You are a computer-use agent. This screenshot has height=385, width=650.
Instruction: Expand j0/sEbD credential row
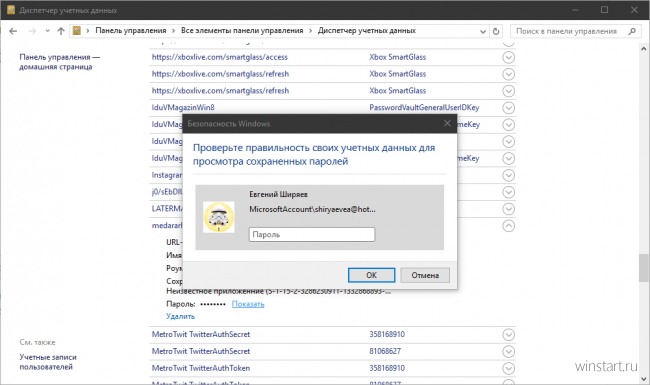tap(509, 192)
